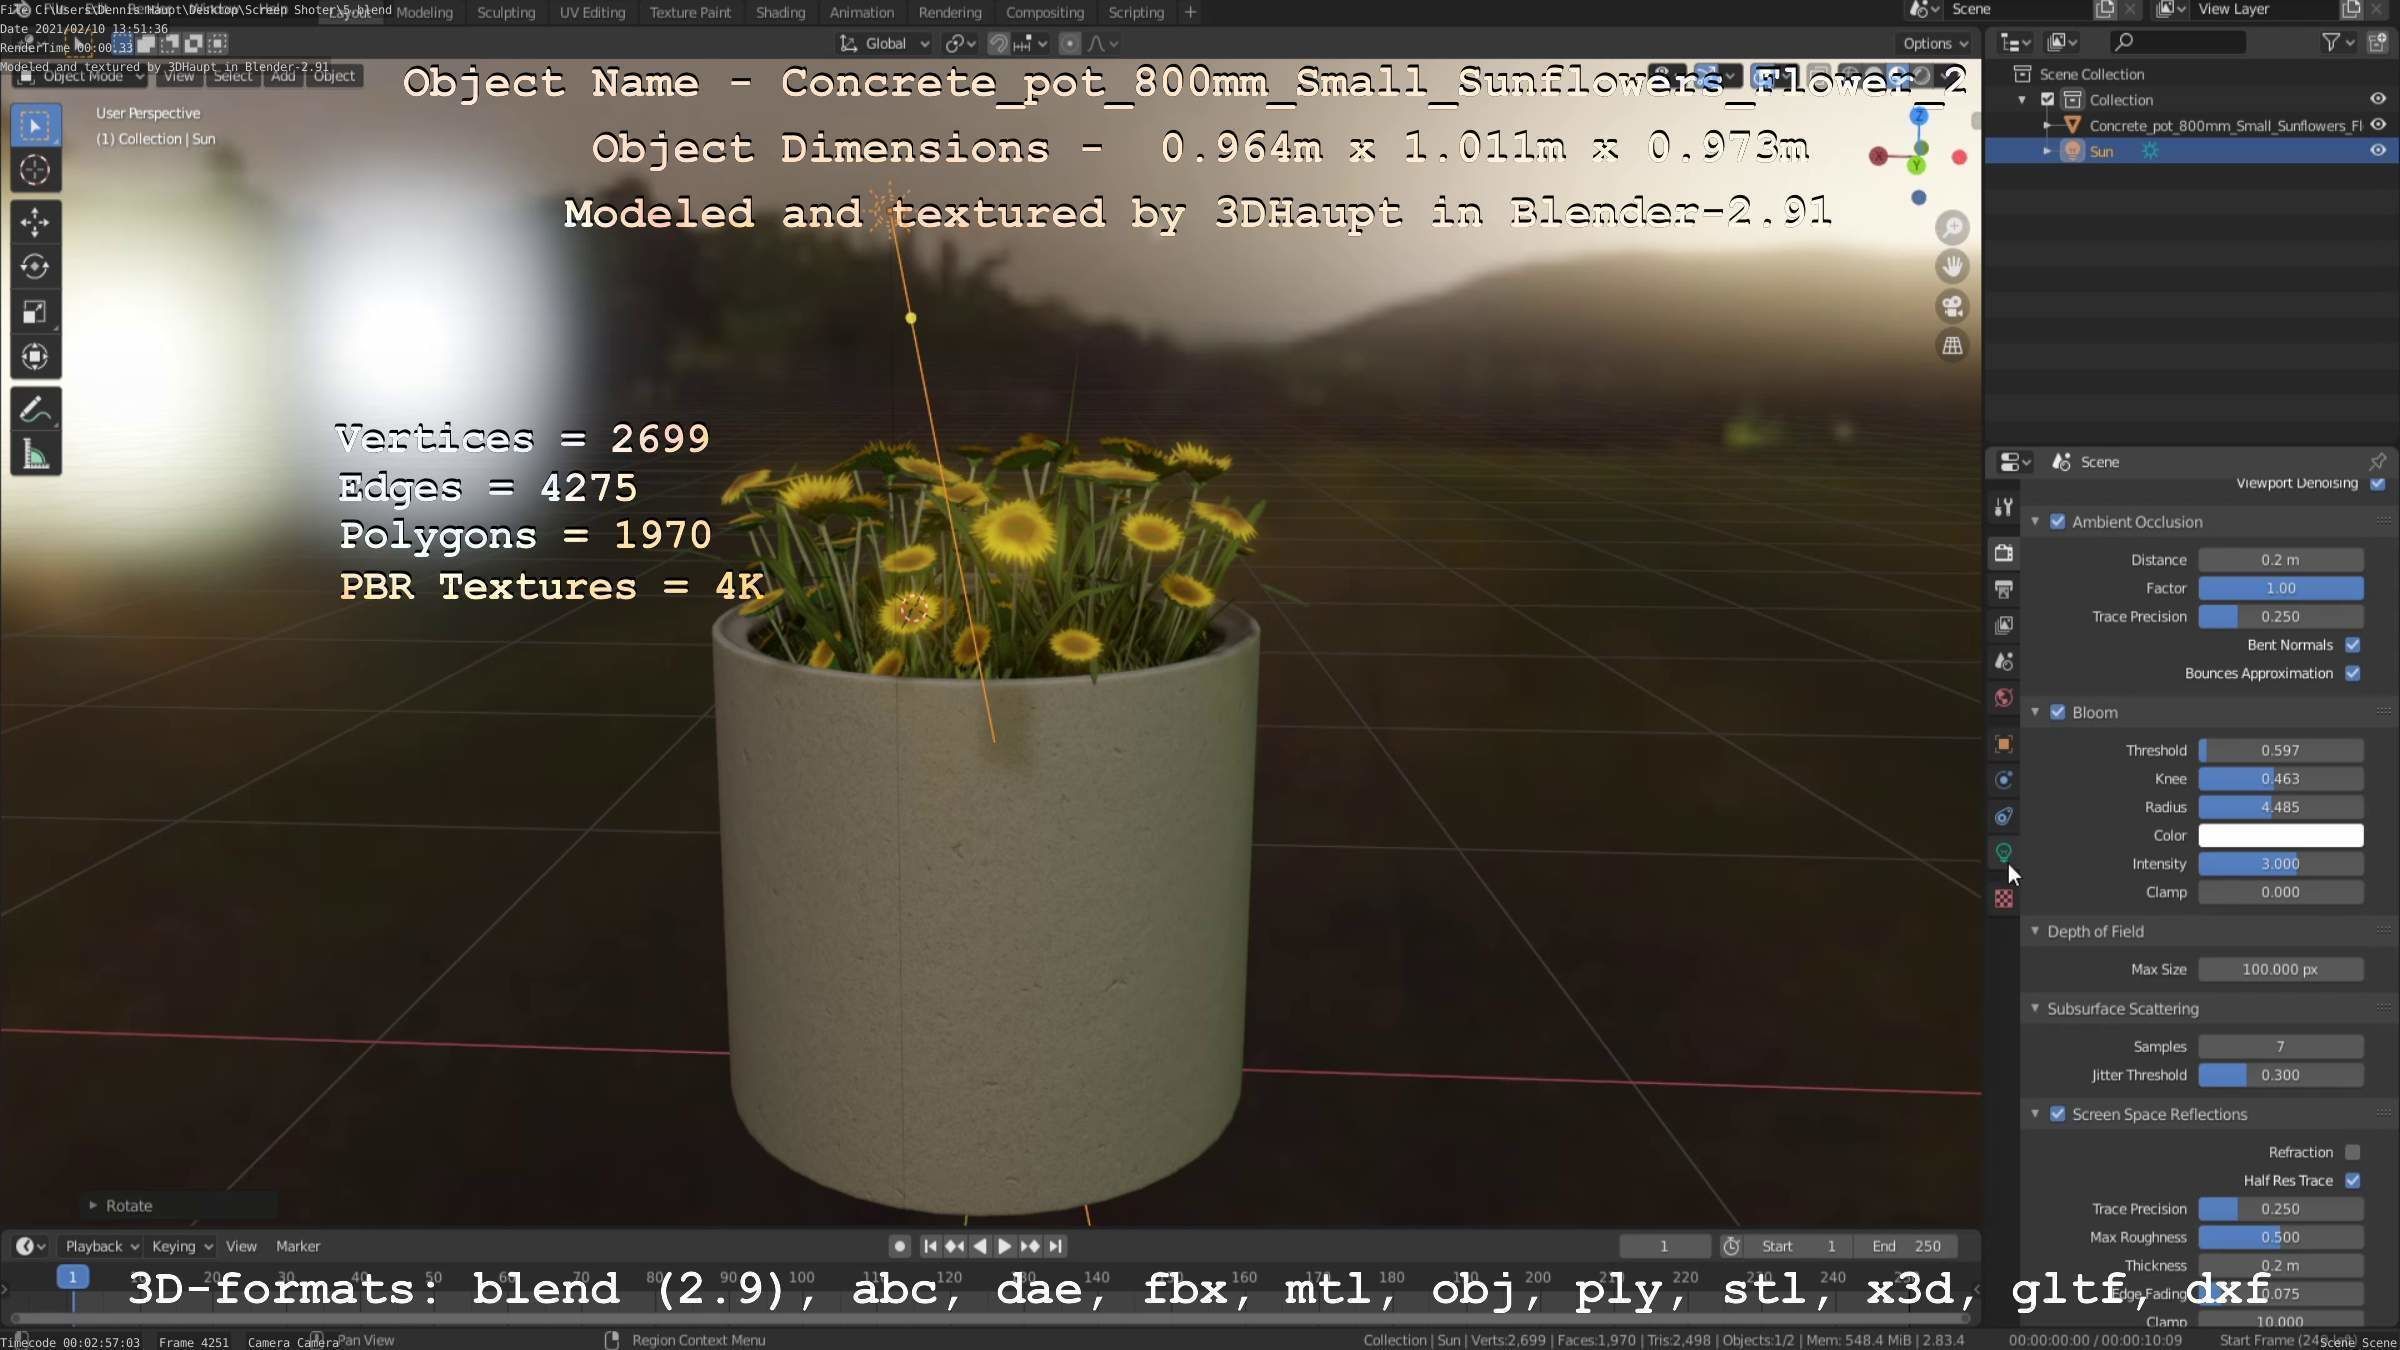The width and height of the screenshot is (2400, 1350).
Task: Choose the Rotate tool
Action: tap(35, 267)
